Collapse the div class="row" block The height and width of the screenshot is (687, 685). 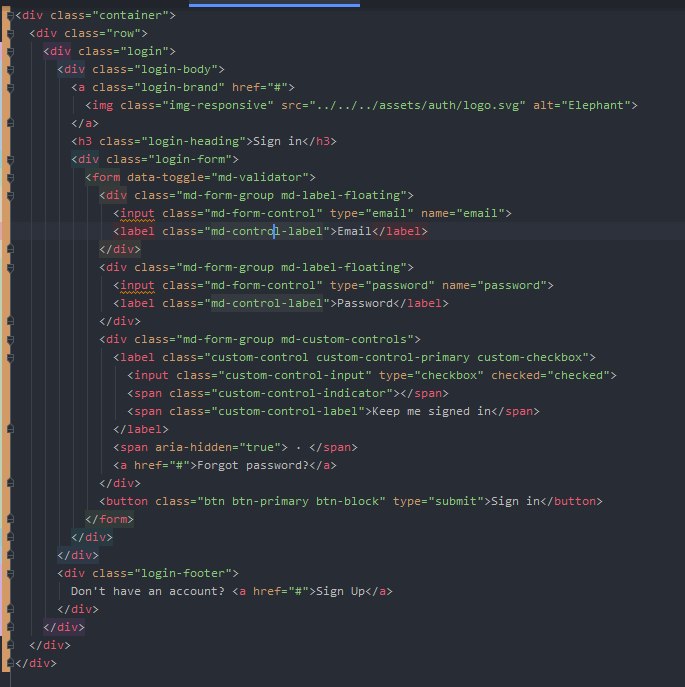click(11, 33)
